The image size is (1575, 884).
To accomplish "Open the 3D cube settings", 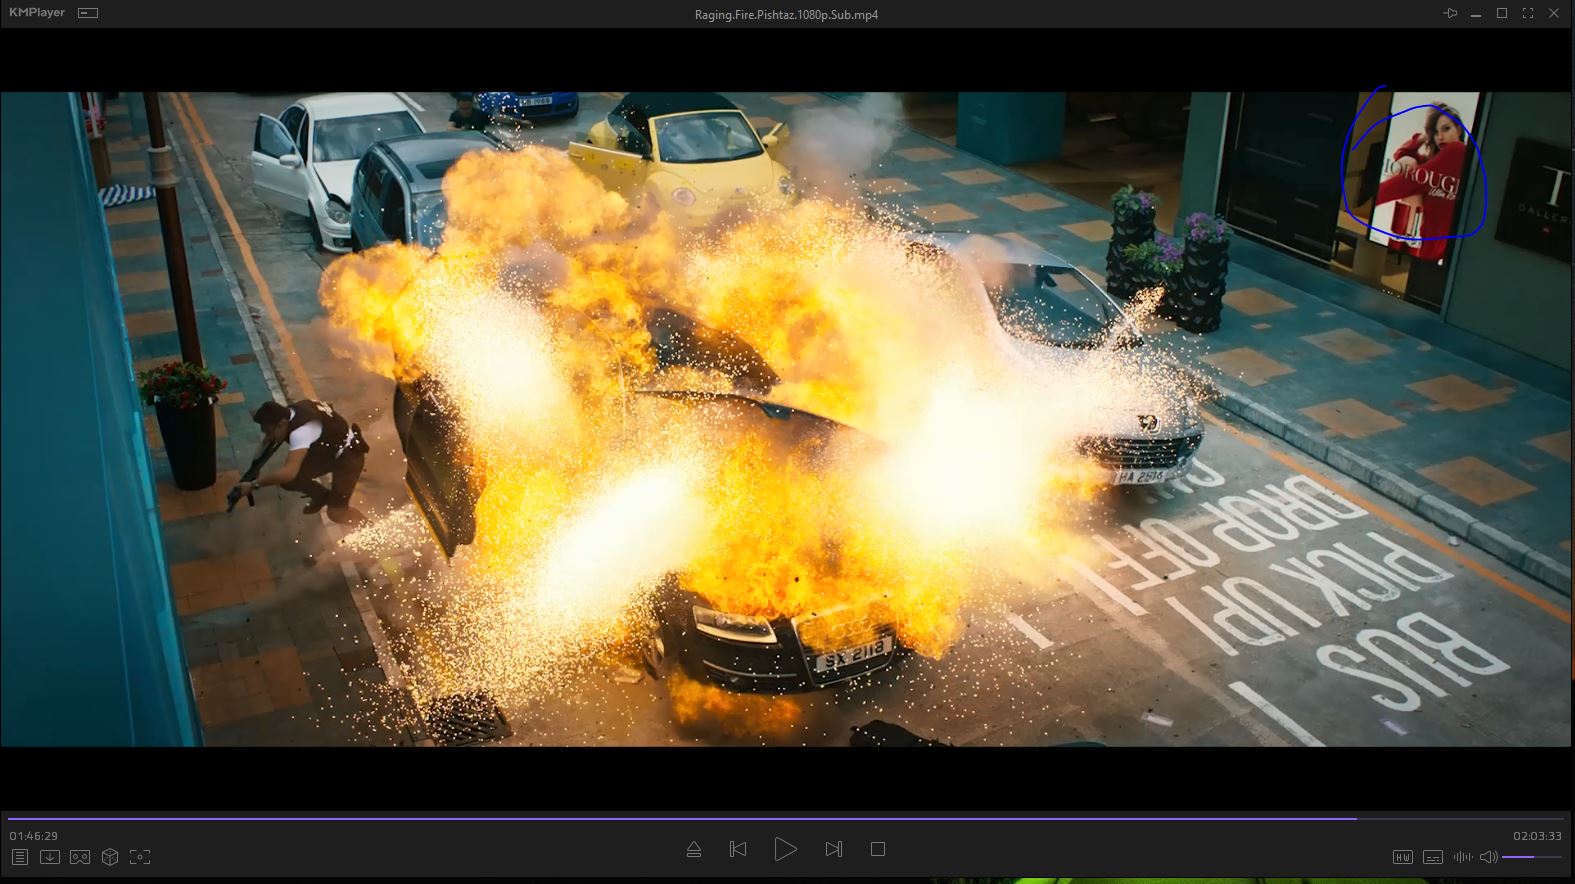I will 110,857.
